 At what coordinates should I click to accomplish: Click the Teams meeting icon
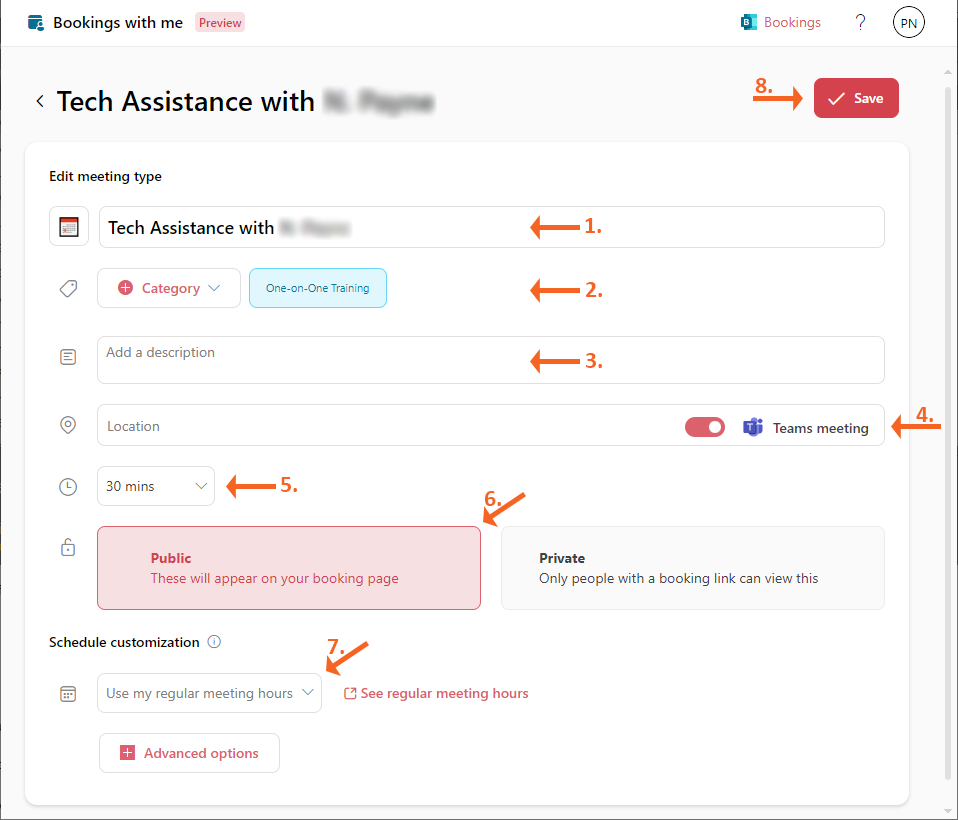(753, 427)
